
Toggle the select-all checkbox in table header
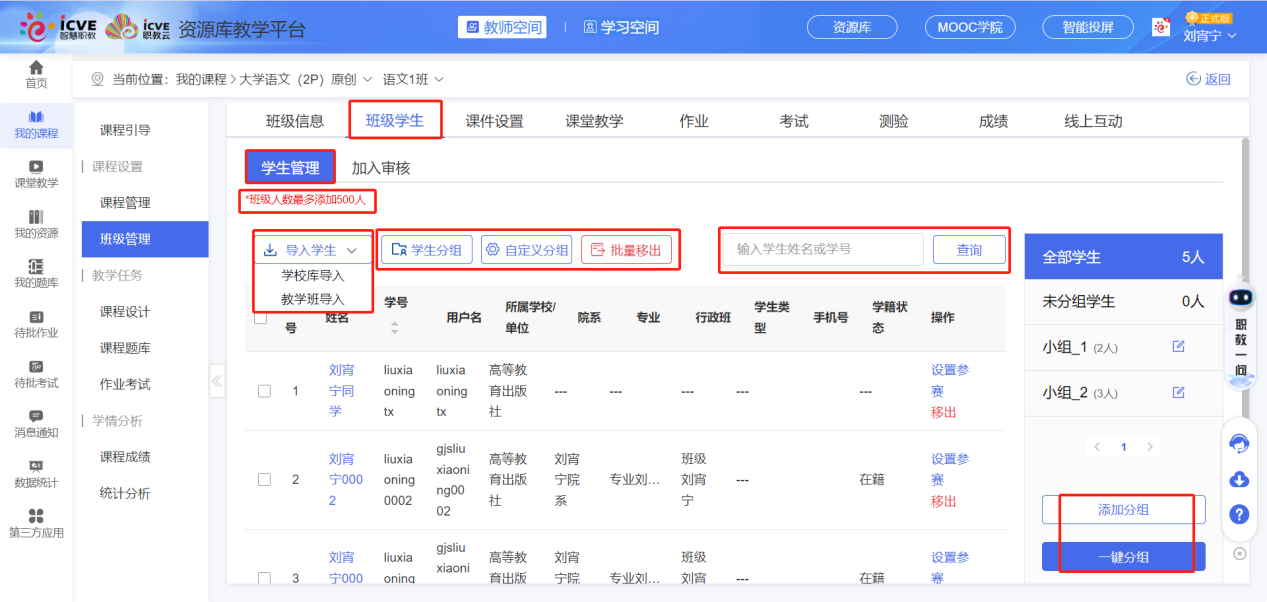click(260, 318)
